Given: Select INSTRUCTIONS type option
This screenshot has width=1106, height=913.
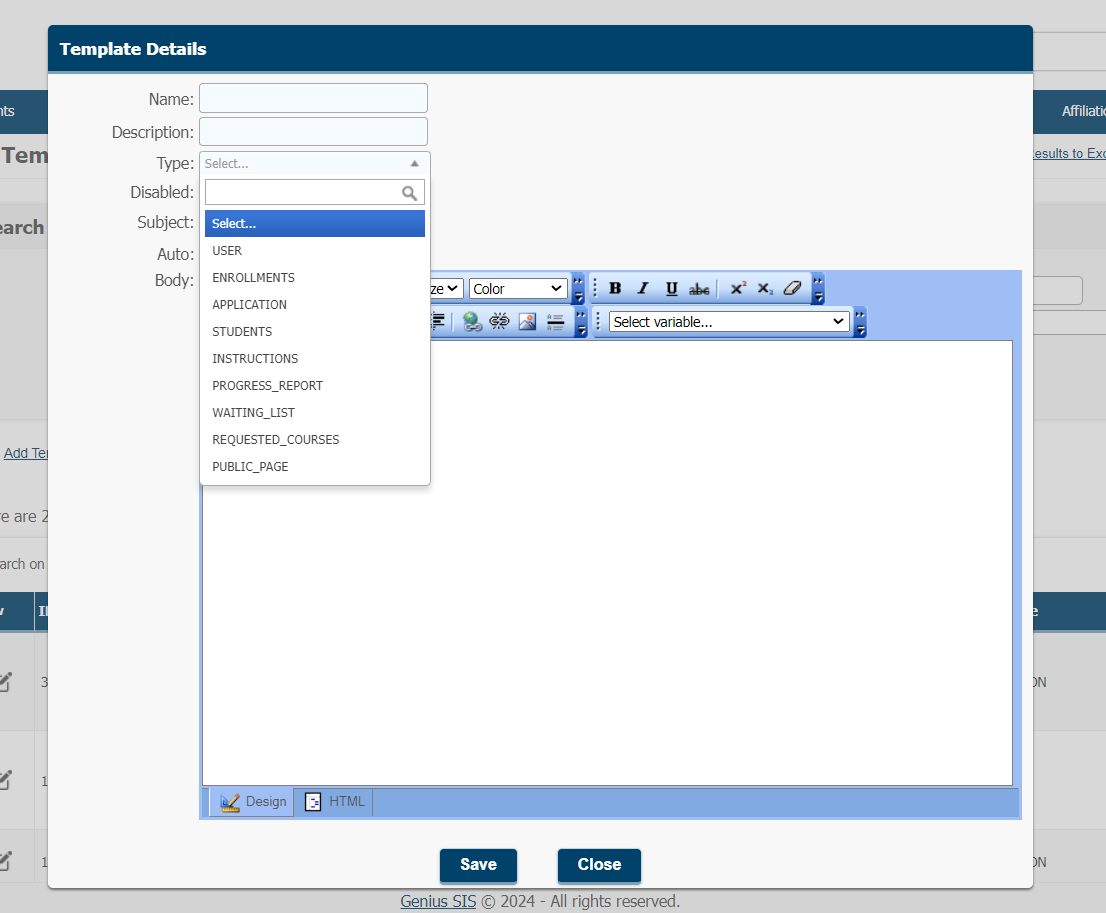Looking at the screenshot, I should (315, 358).
